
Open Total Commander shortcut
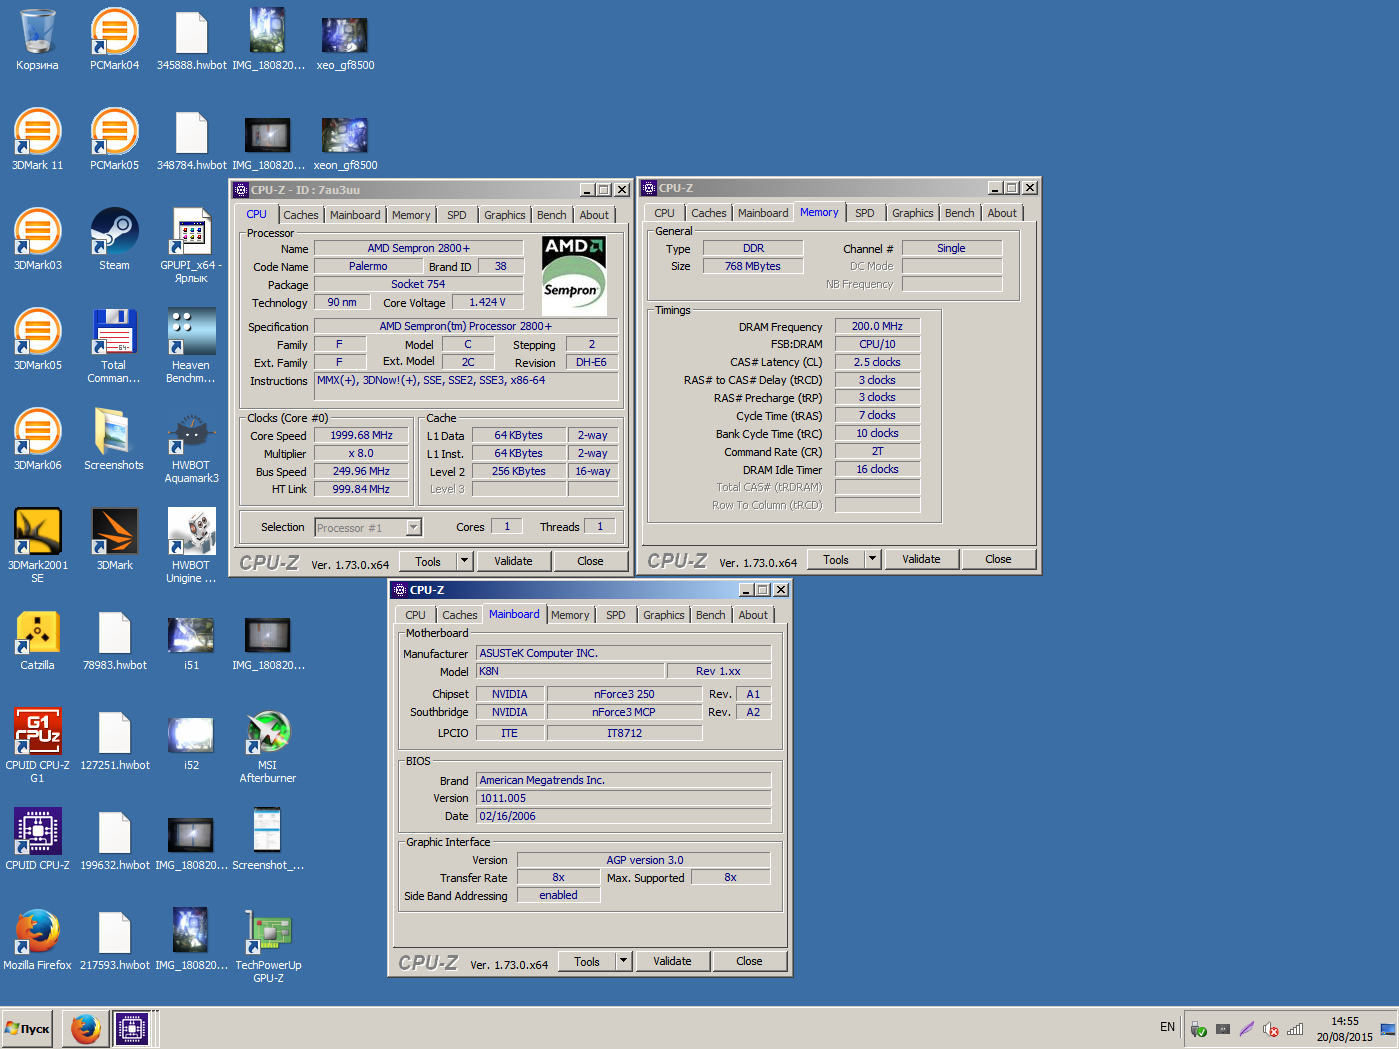pyautogui.click(x=114, y=346)
